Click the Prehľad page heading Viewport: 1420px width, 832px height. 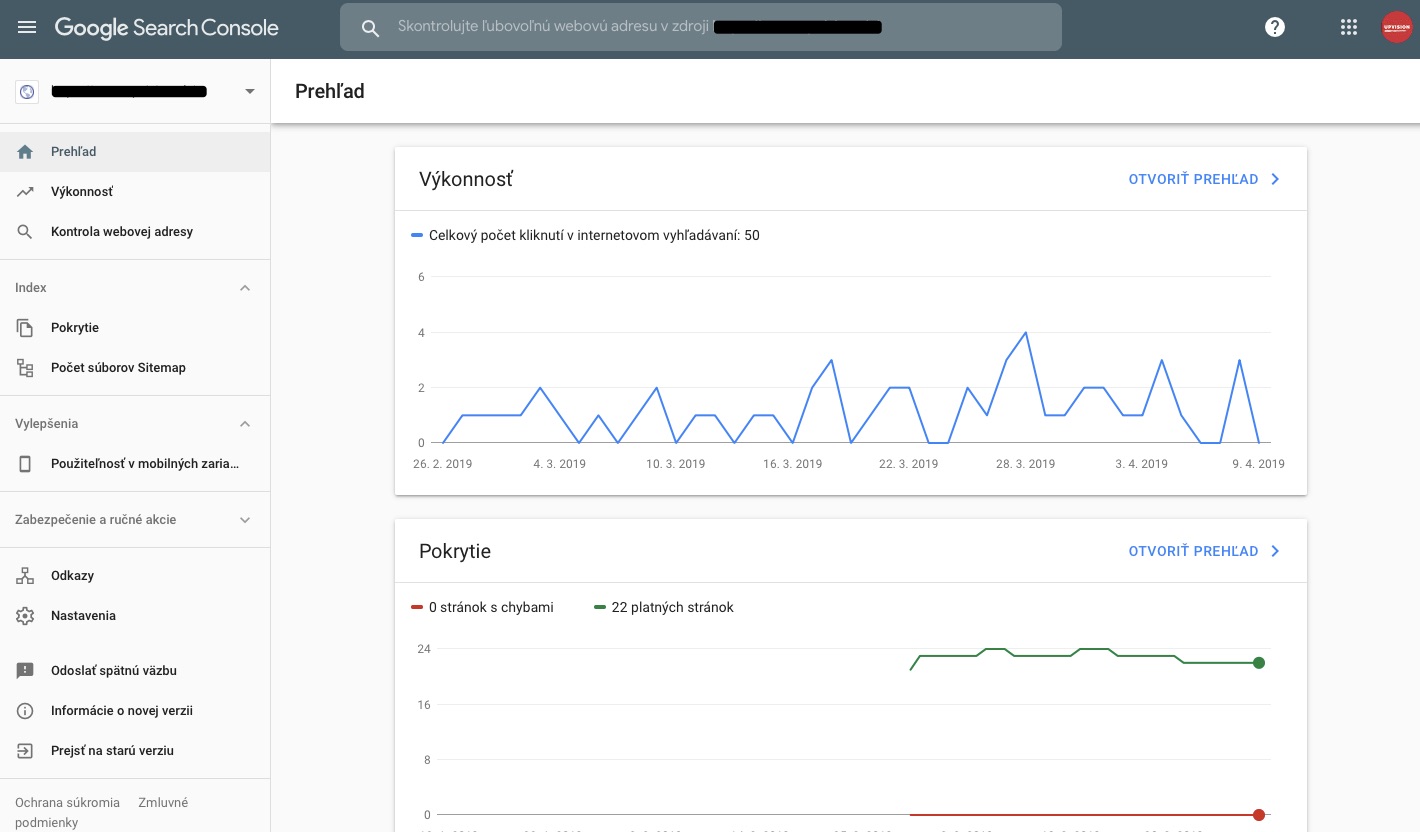pyautogui.click(x=330, y=92)
